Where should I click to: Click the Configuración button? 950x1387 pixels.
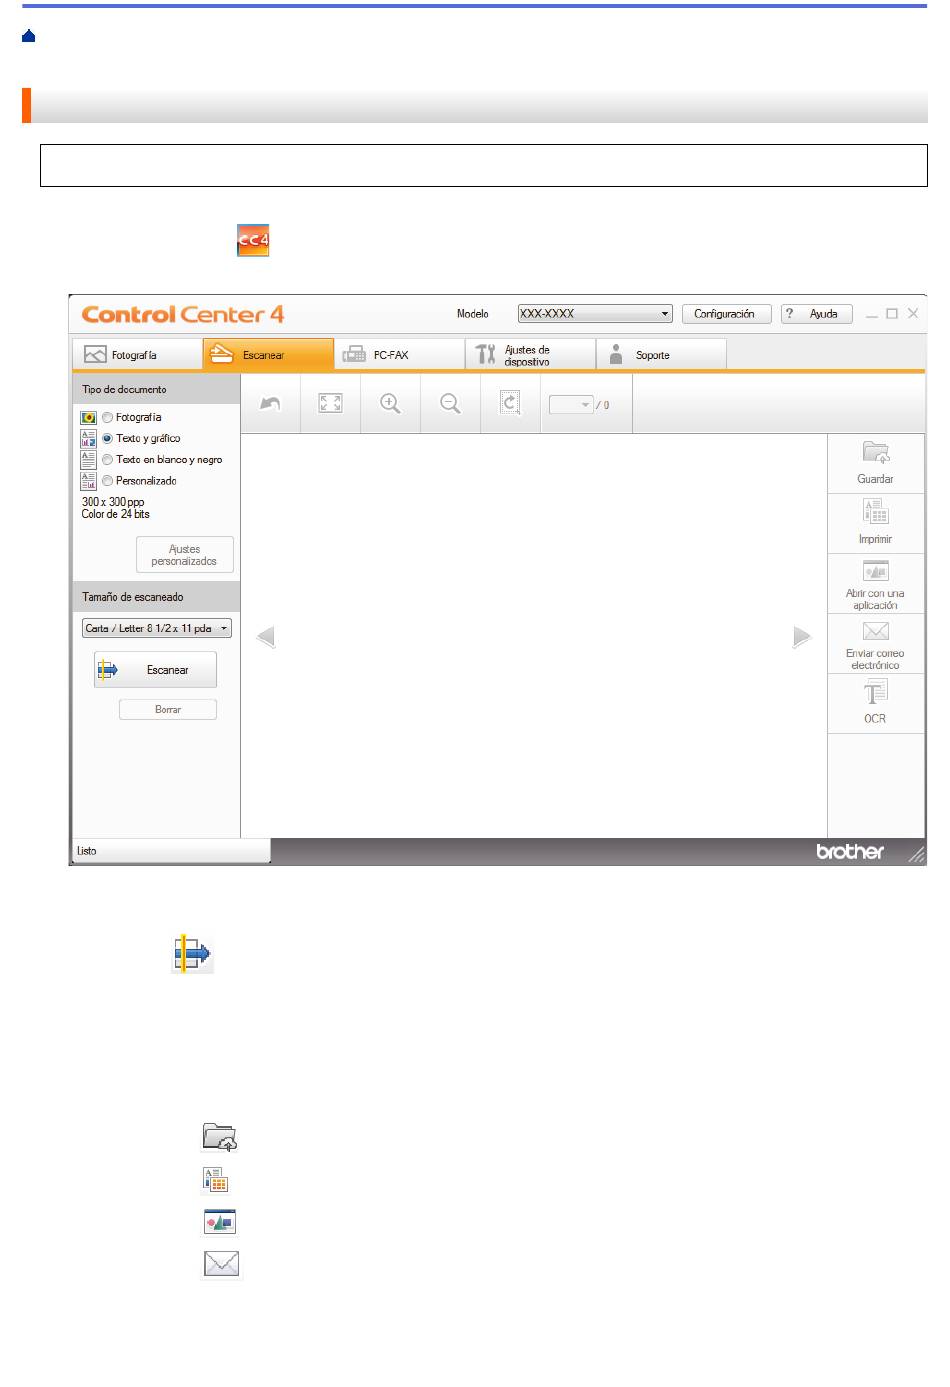point(726,314)
